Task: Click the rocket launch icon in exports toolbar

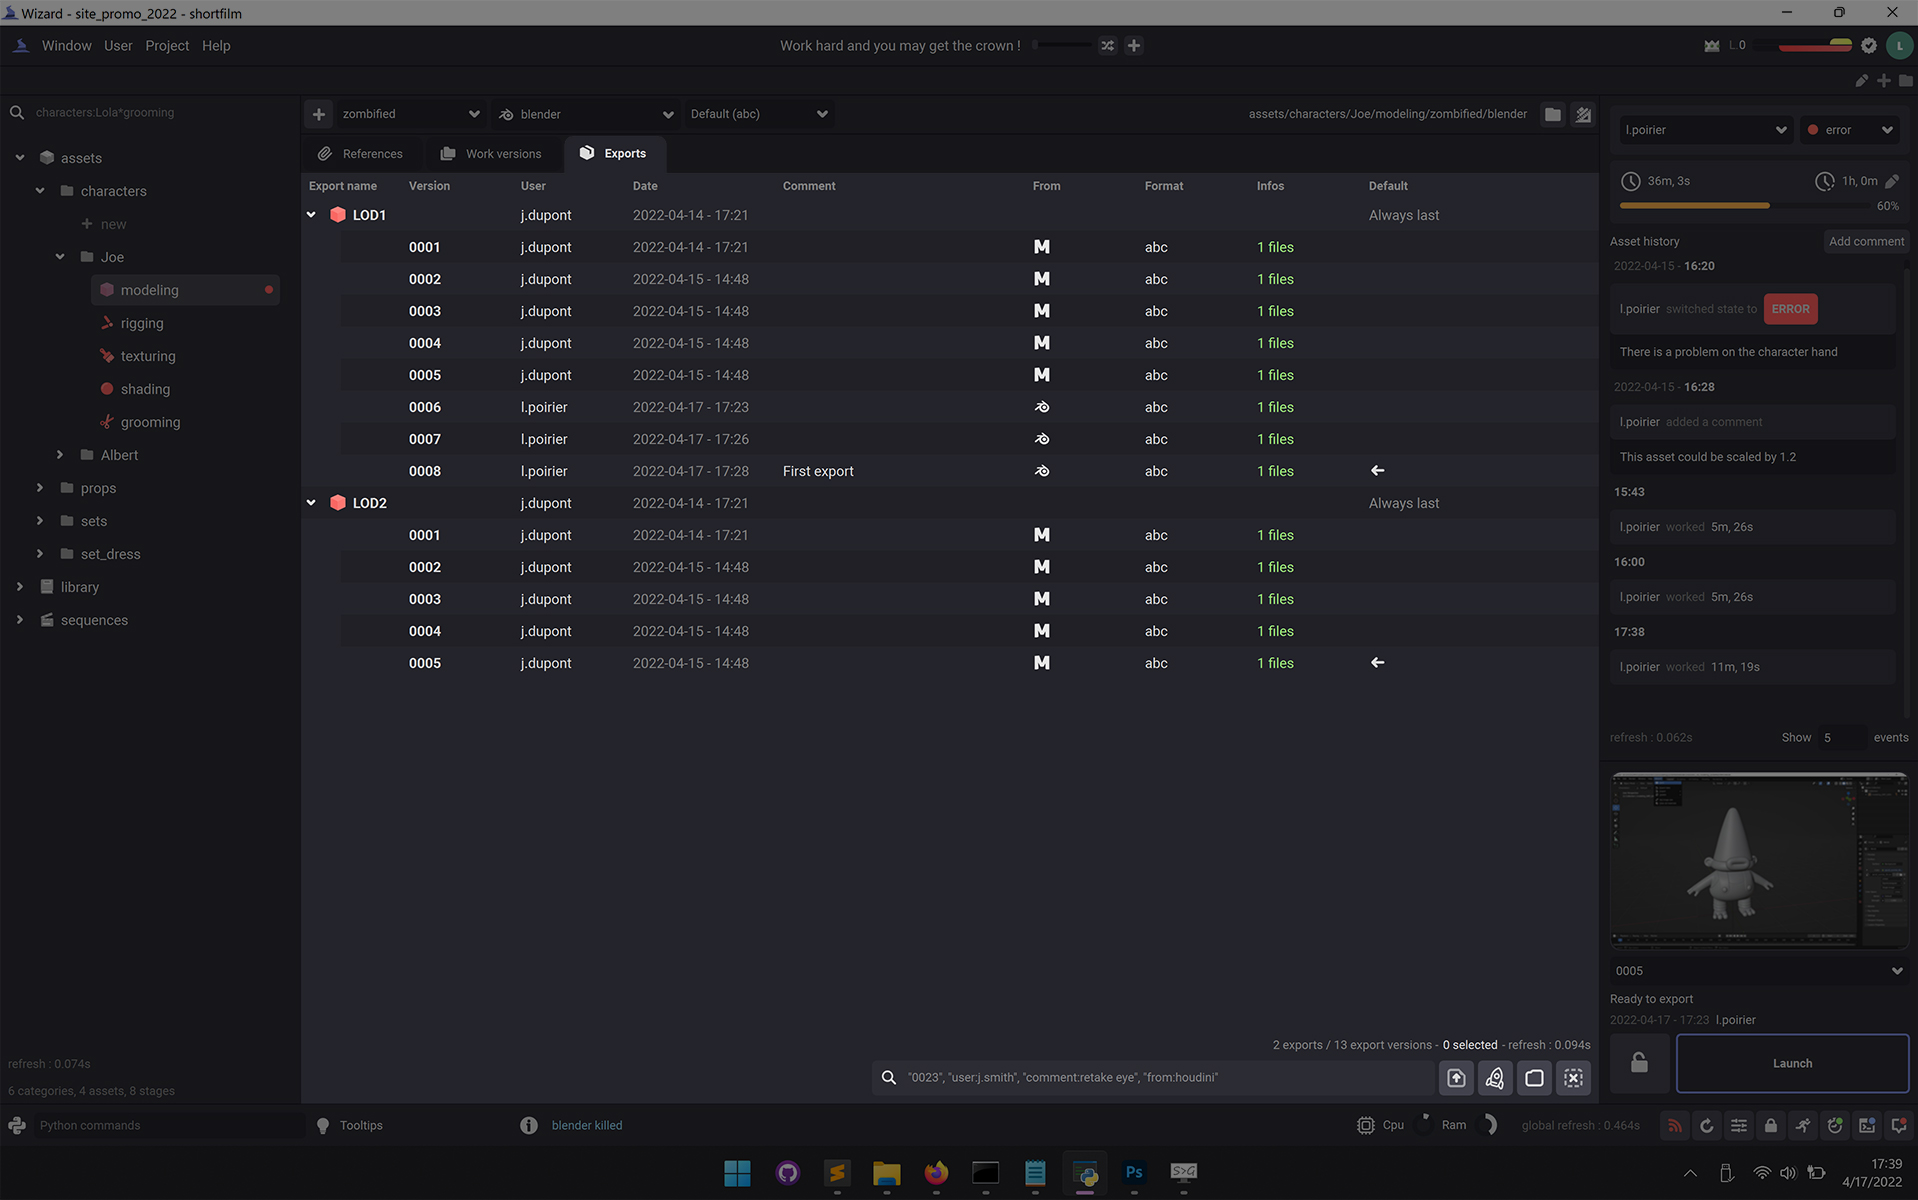Action: [x=1494, y=1077]
